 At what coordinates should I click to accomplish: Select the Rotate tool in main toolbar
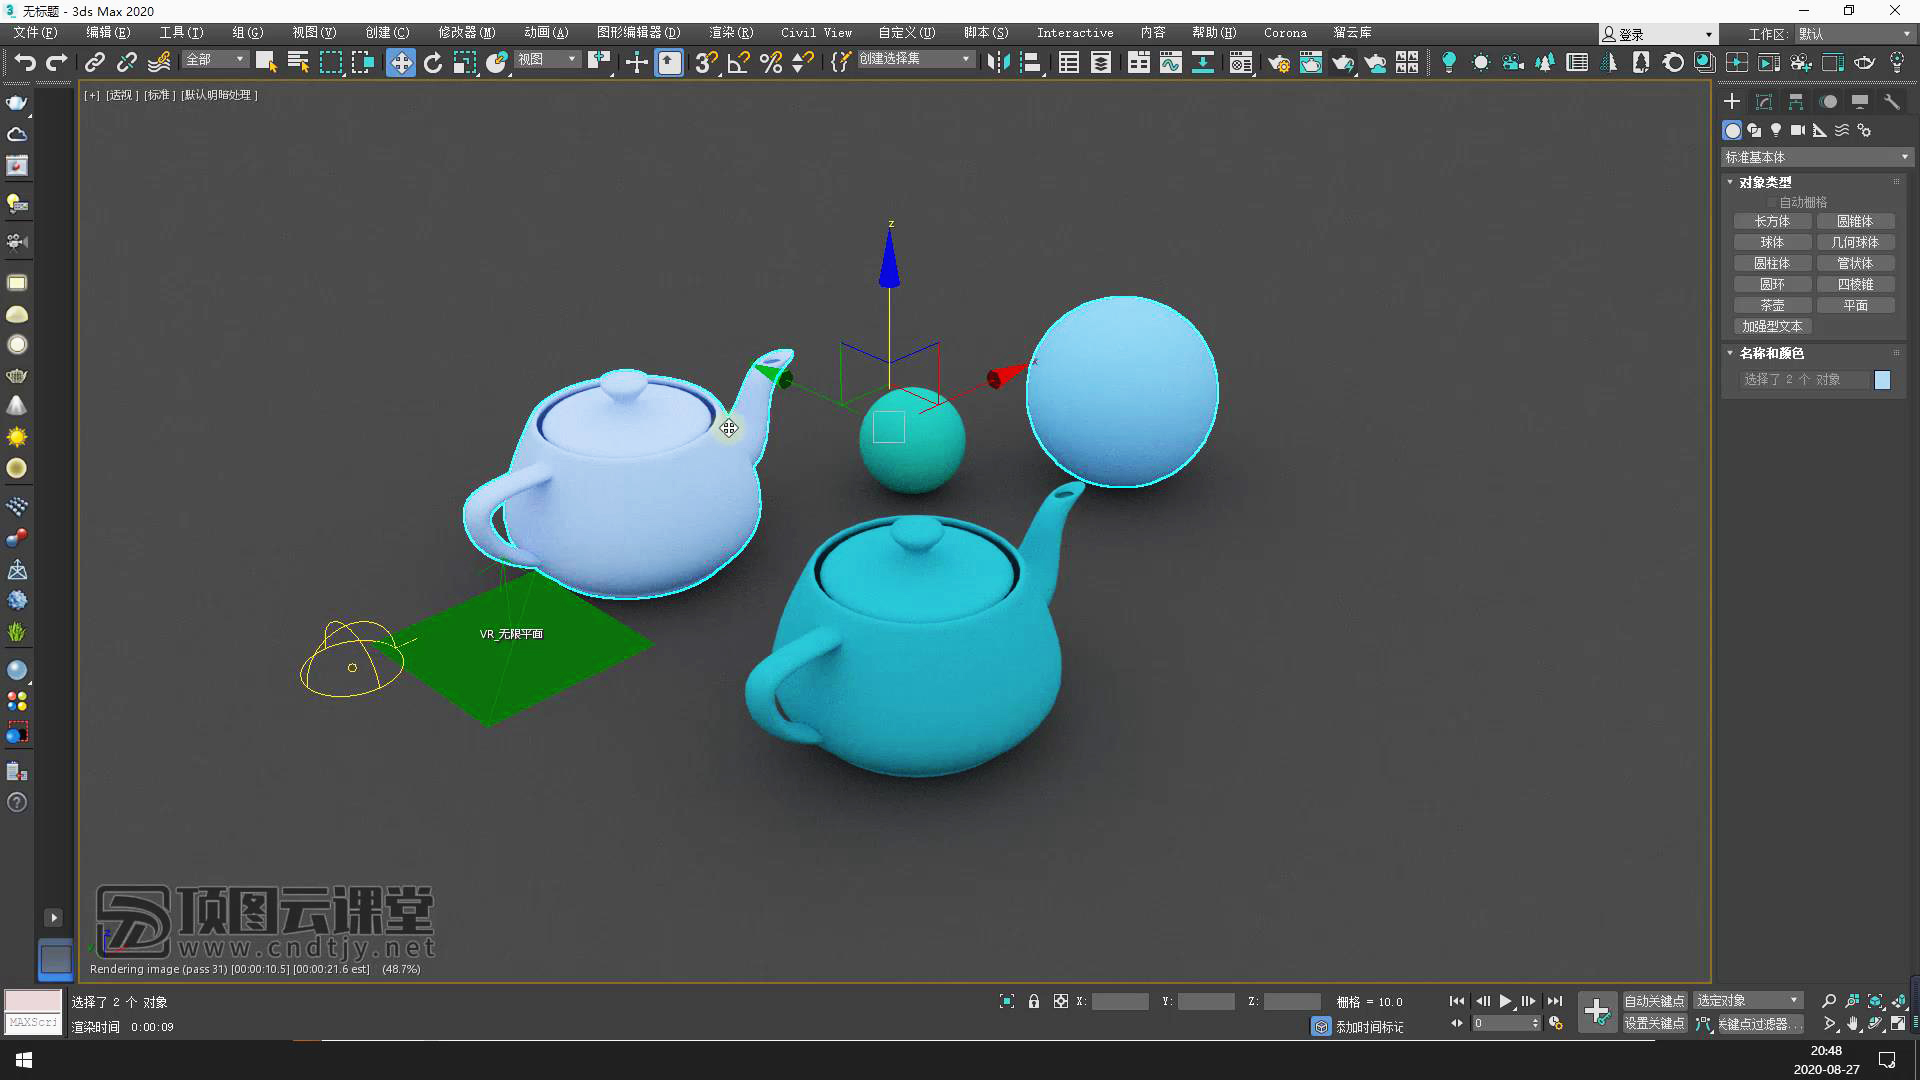coord(432,63)
